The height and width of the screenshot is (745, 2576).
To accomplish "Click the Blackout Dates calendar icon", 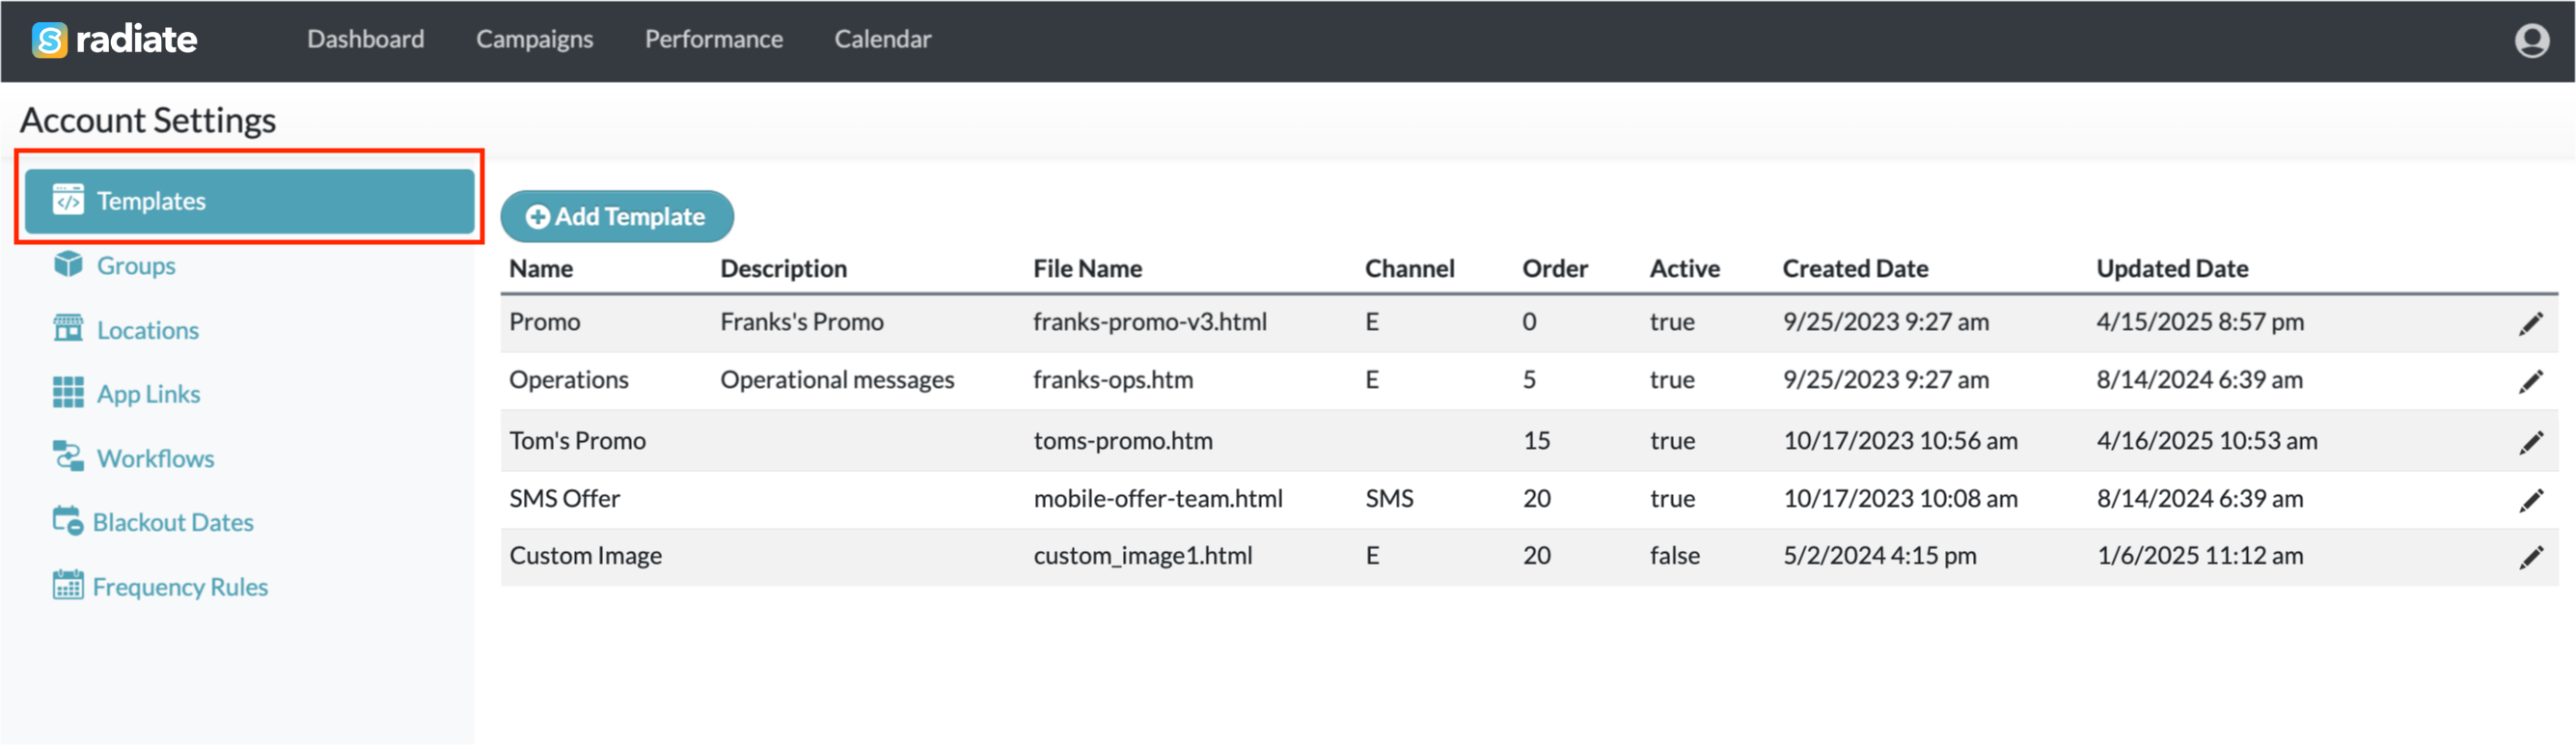I will [68, 521].
